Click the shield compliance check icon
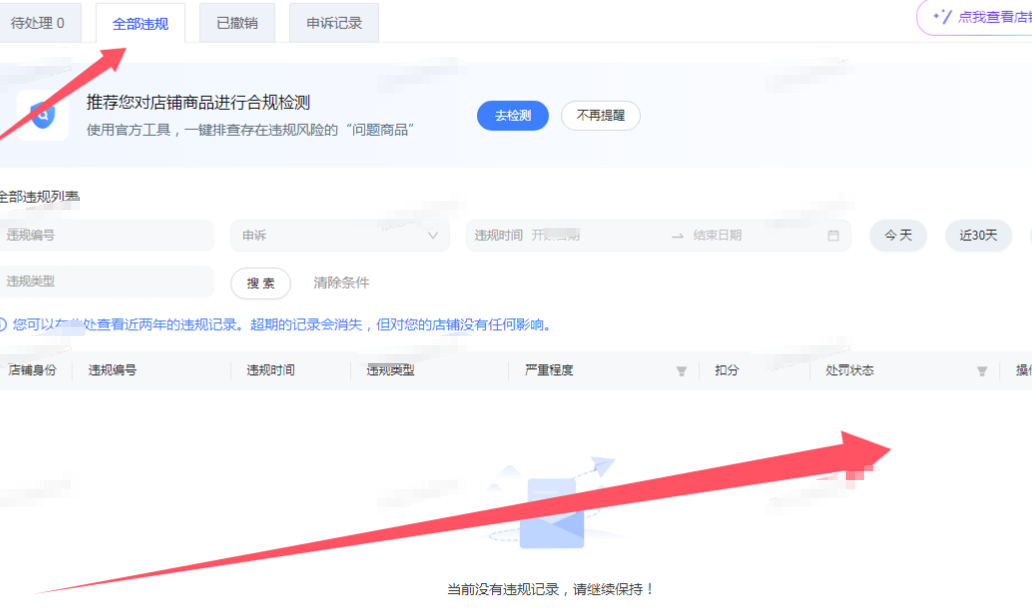Screen dimensions: 1032x610 [x=42, y=115]
